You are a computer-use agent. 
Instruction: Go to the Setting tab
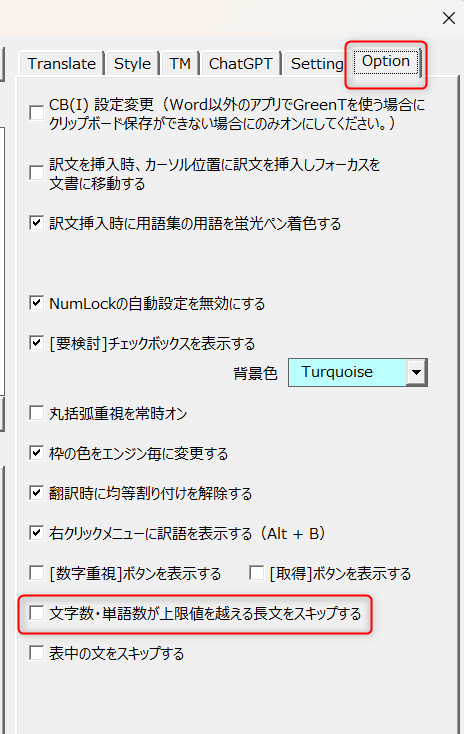[317, 64]
